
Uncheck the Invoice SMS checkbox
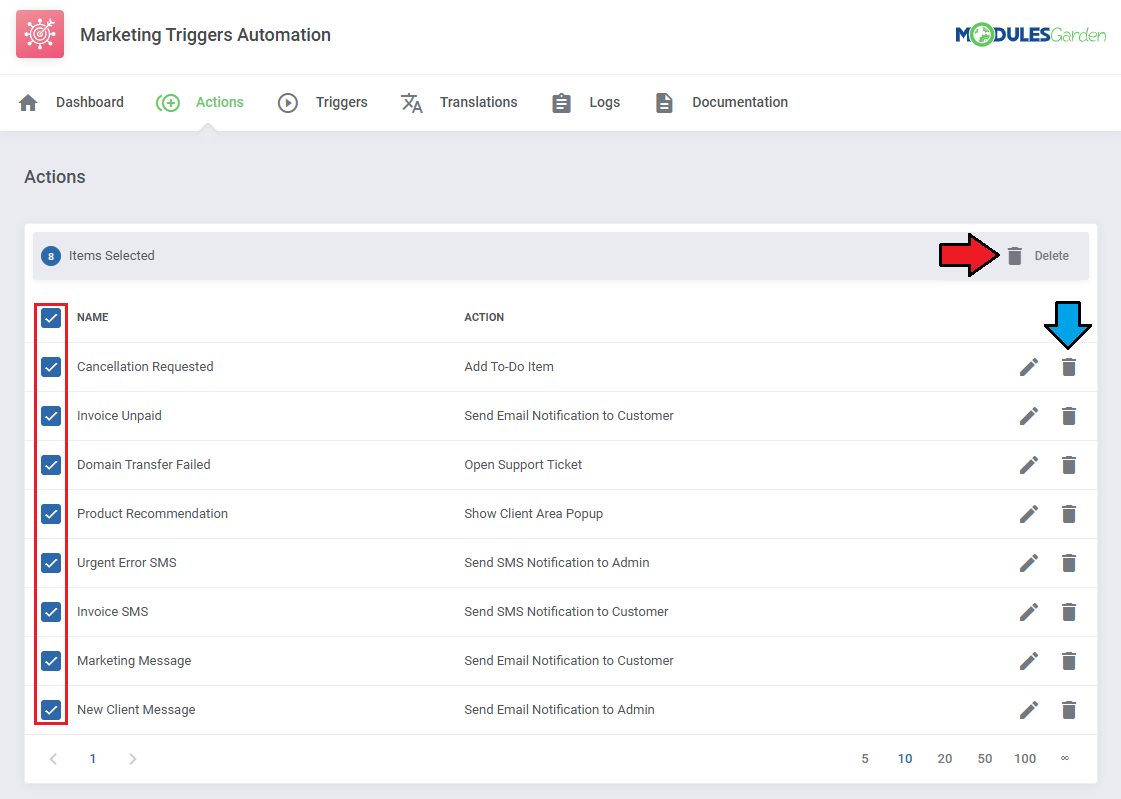click(x=51, y=612)
